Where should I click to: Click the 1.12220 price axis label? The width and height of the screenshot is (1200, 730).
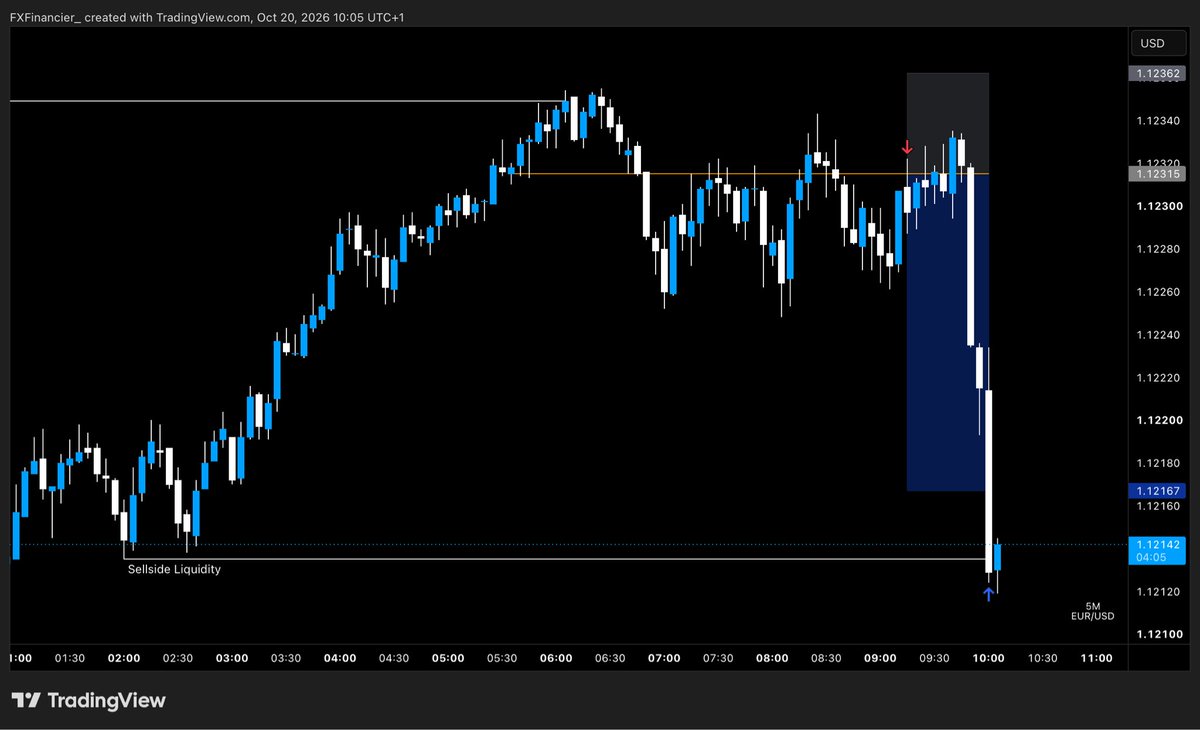pyautogui.click(x=1159, y=378)
